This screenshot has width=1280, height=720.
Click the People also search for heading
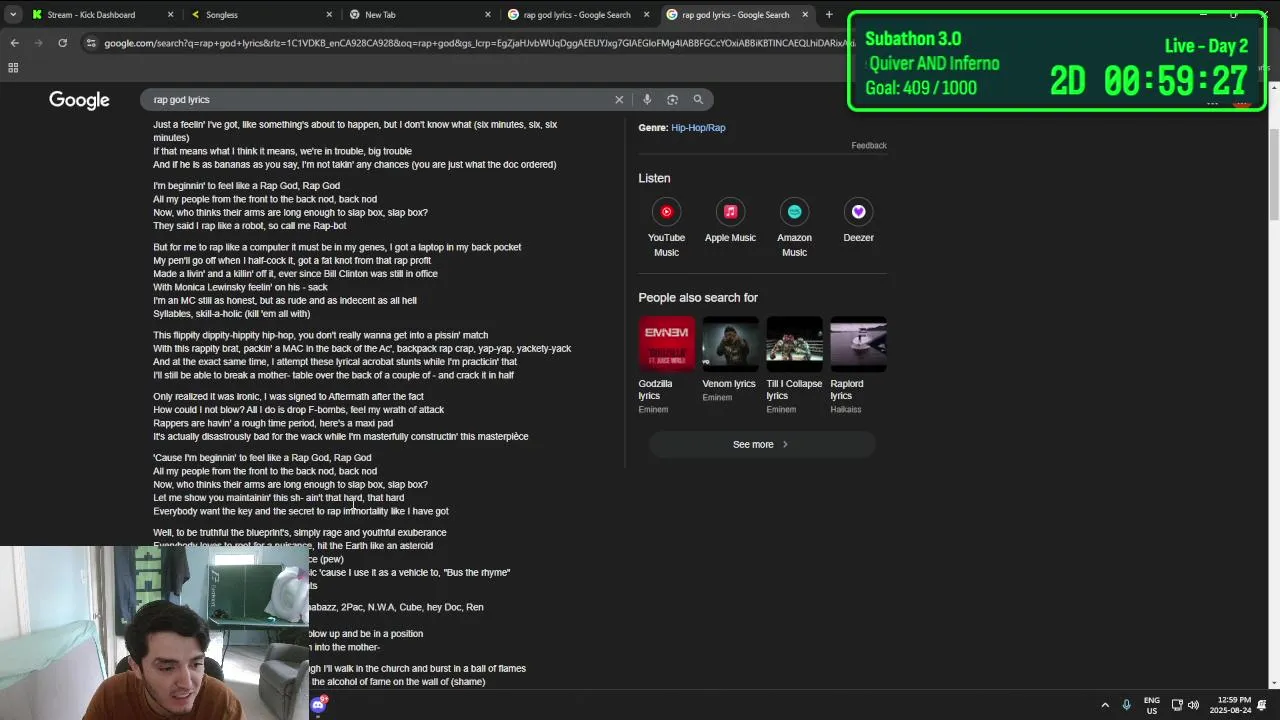click(698, 298)
